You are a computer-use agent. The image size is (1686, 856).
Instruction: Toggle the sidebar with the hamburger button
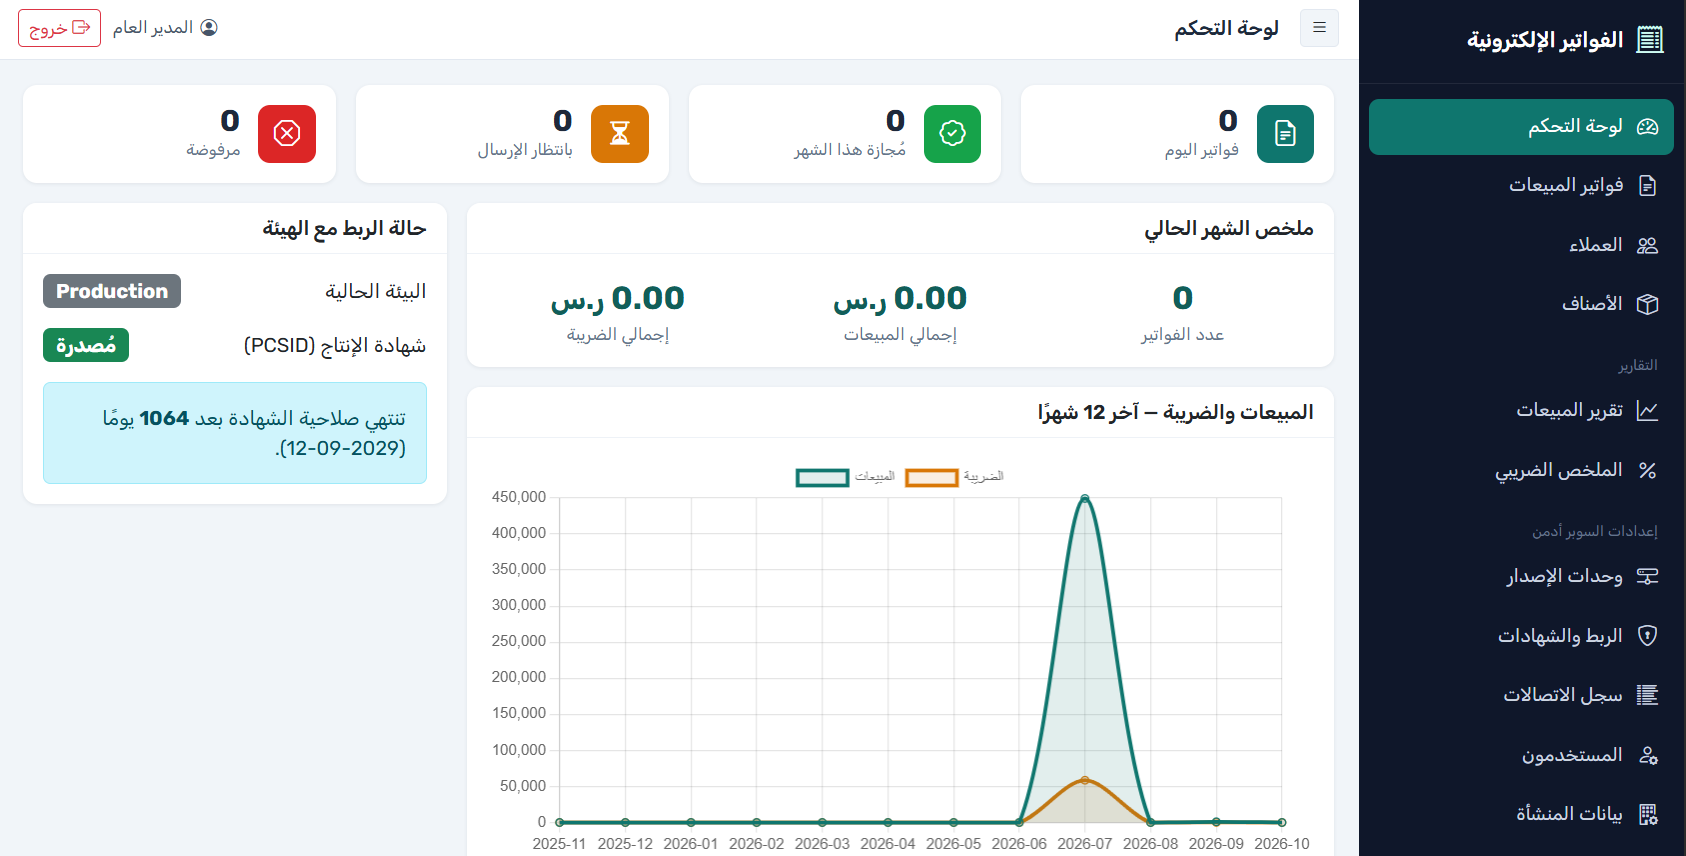(1319, 28)
